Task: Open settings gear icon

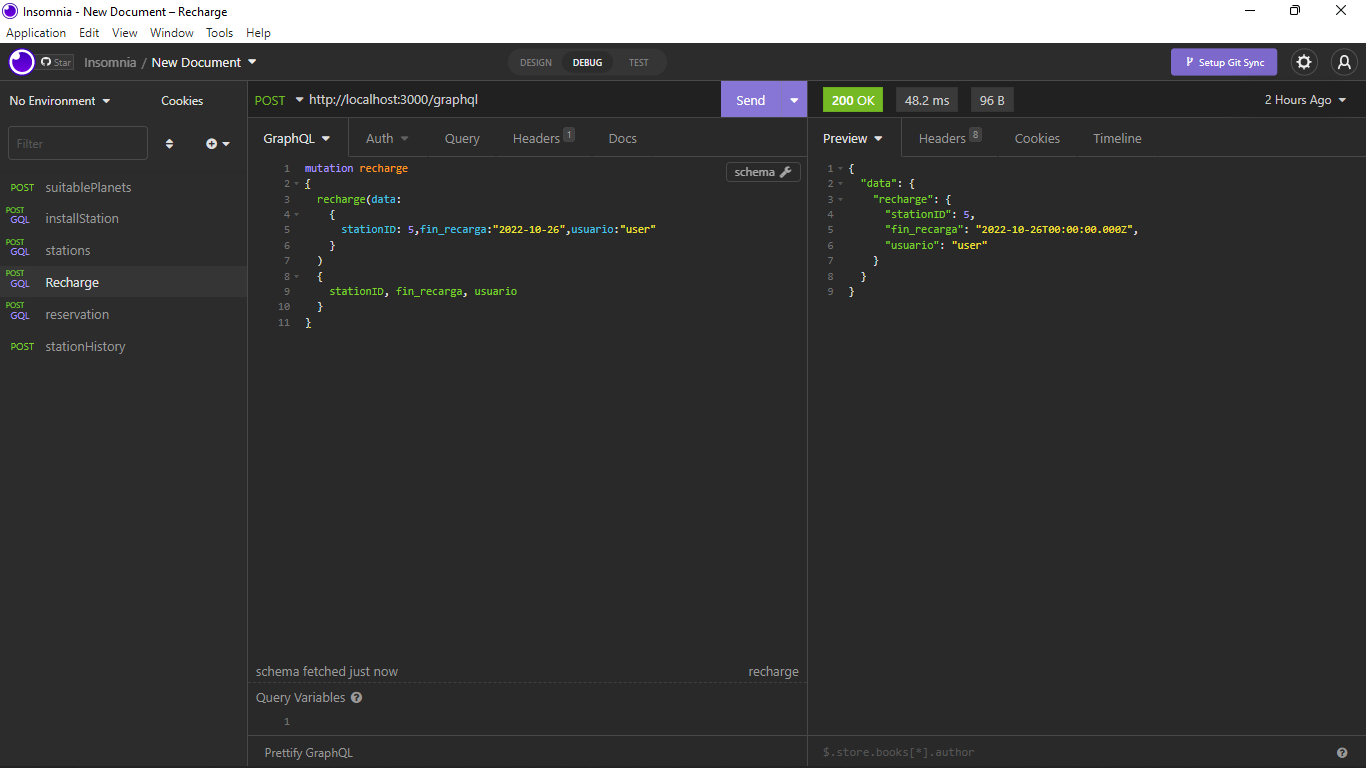Action: (x=1304, y=62)
